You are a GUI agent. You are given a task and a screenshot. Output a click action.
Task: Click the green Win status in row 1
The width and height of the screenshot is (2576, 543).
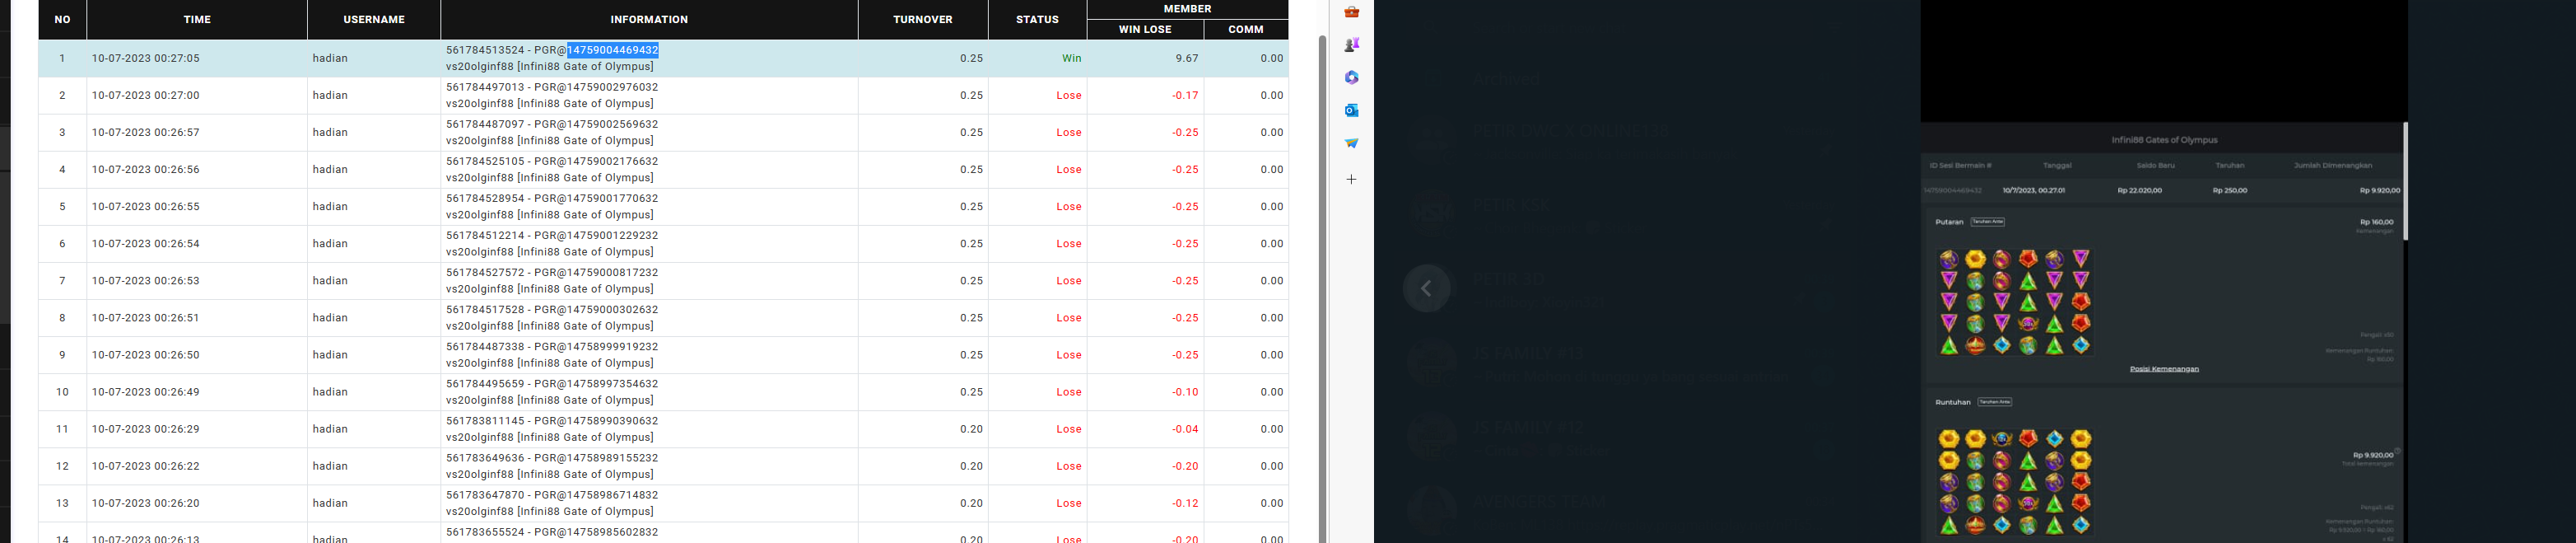(1071, 58)
